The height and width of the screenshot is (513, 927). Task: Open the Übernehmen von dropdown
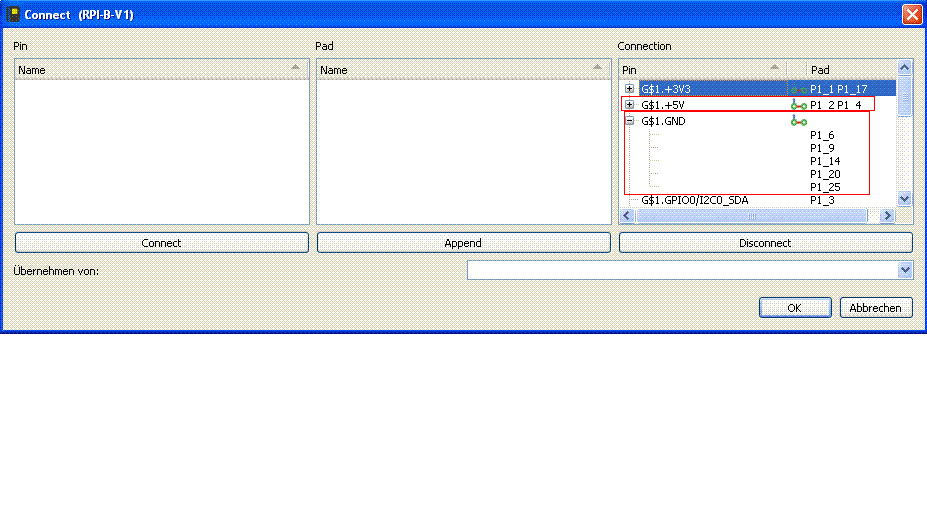pos(905,271)
